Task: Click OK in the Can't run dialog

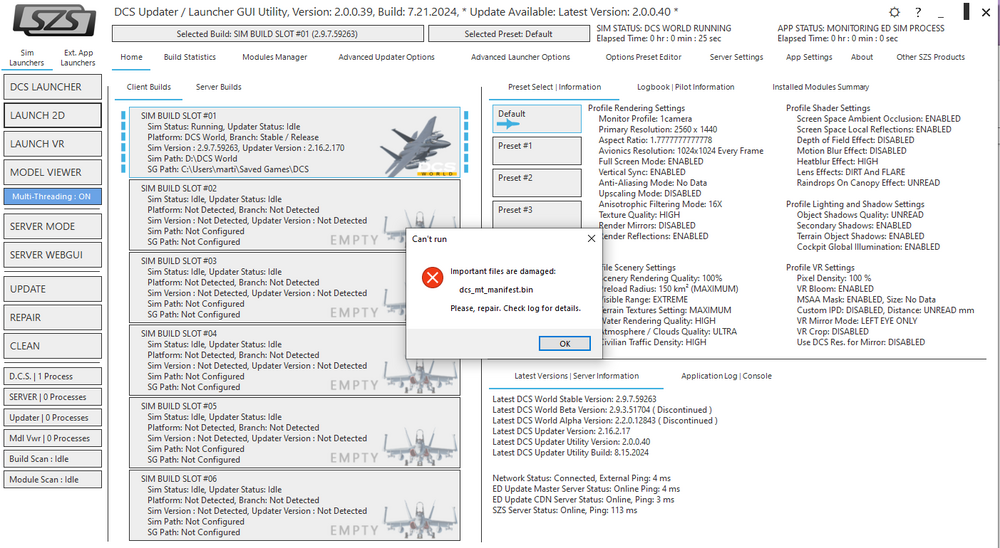Action: coord(564,343)
